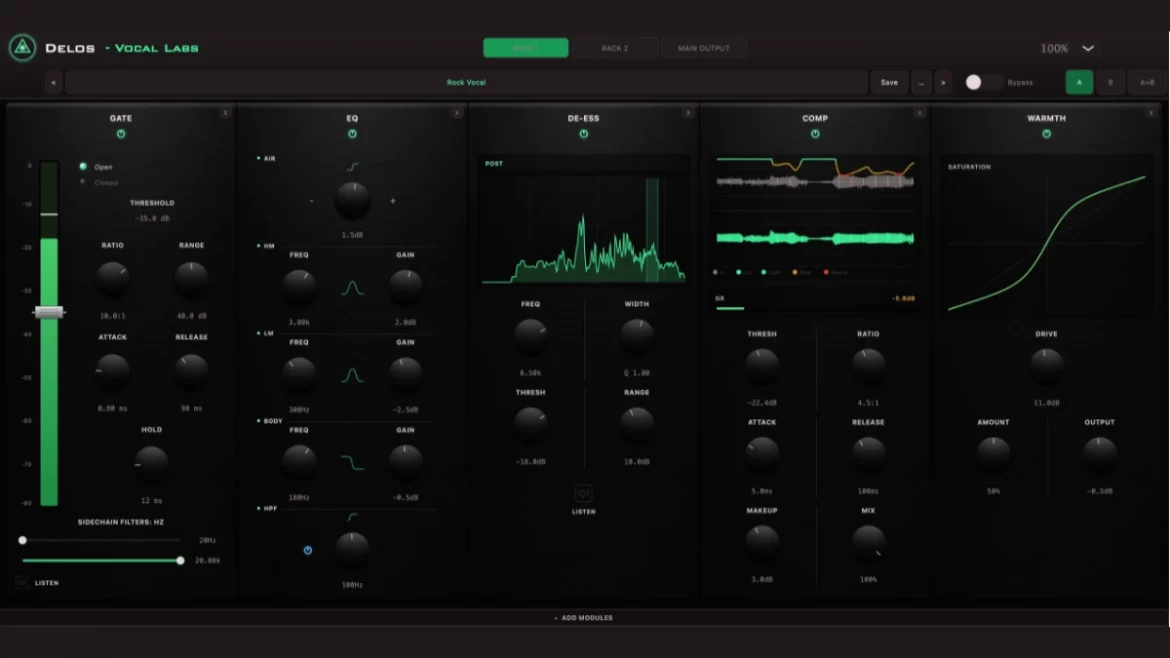The width and height of the screenshot is (1170, 658).
Task: Toggle the EQ module power icon
Action: coord(352,134)
